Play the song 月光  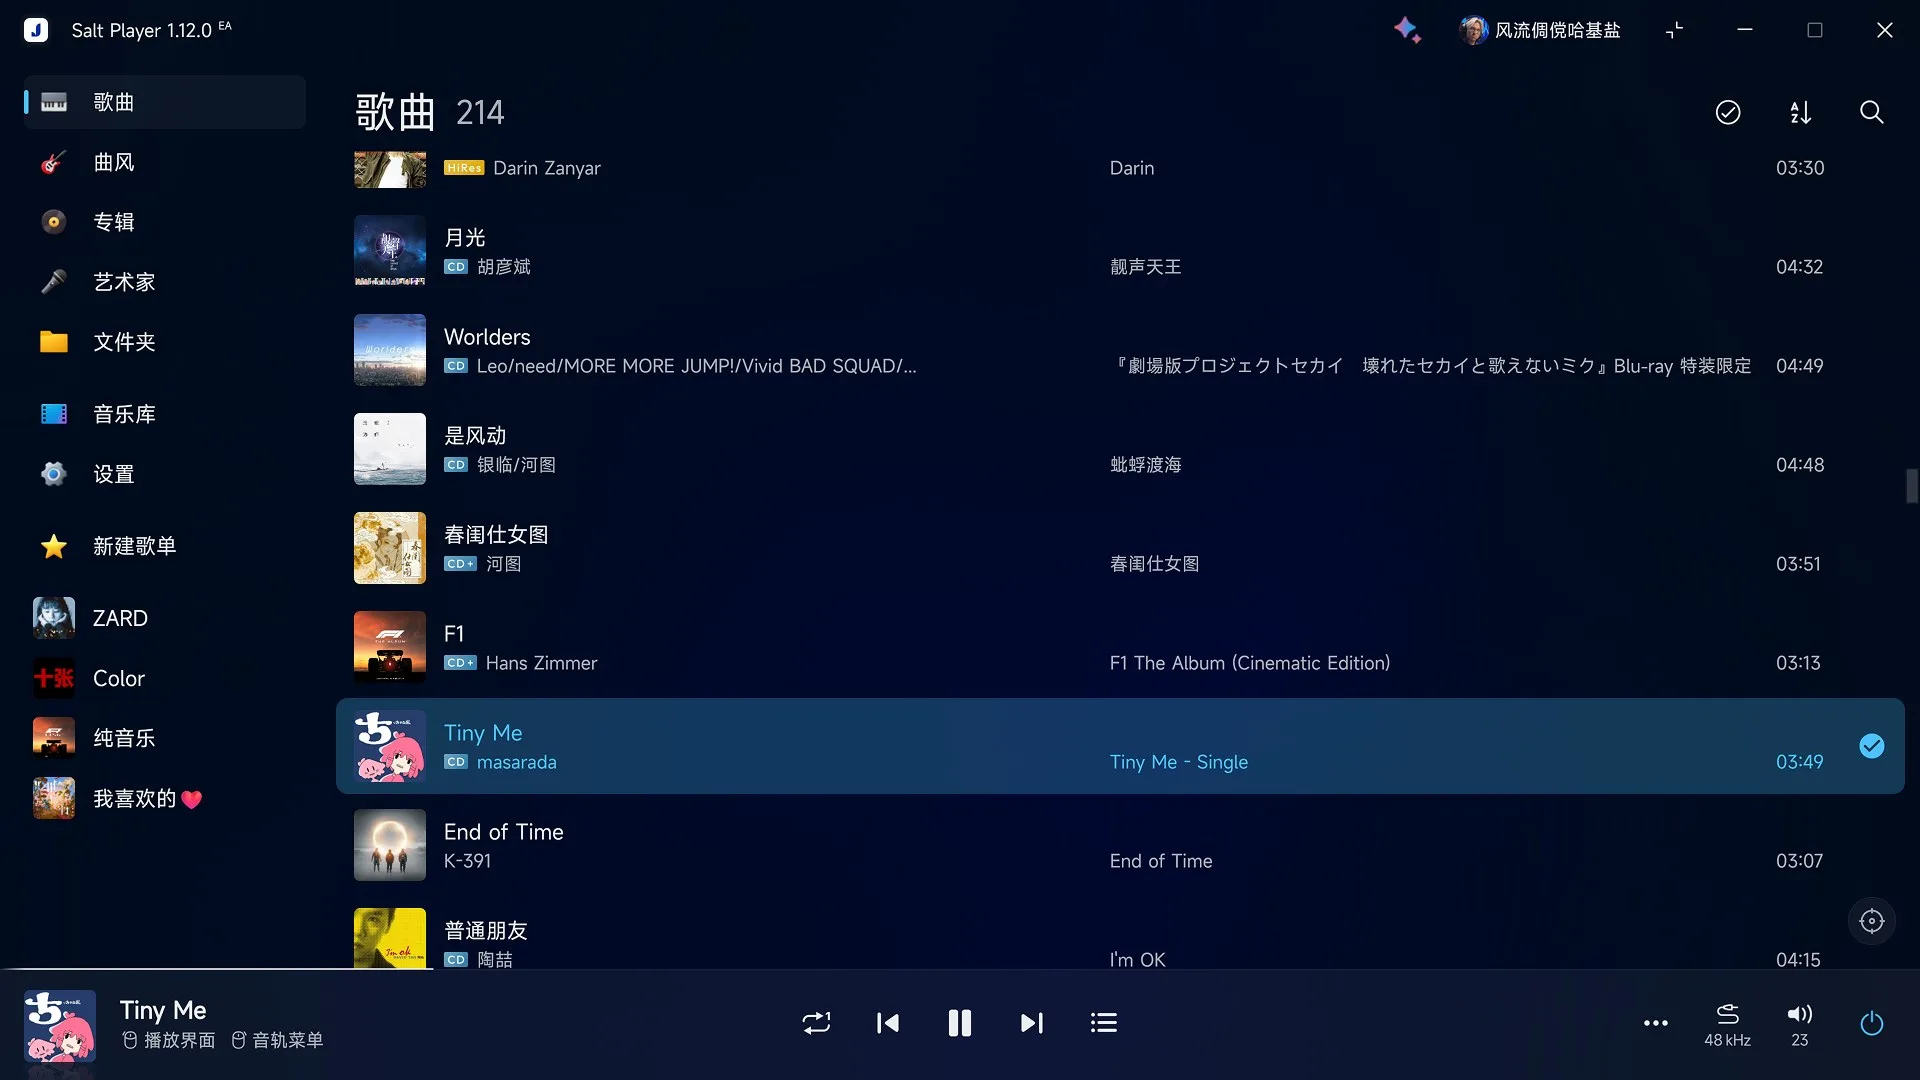(x=1120, y=251)
